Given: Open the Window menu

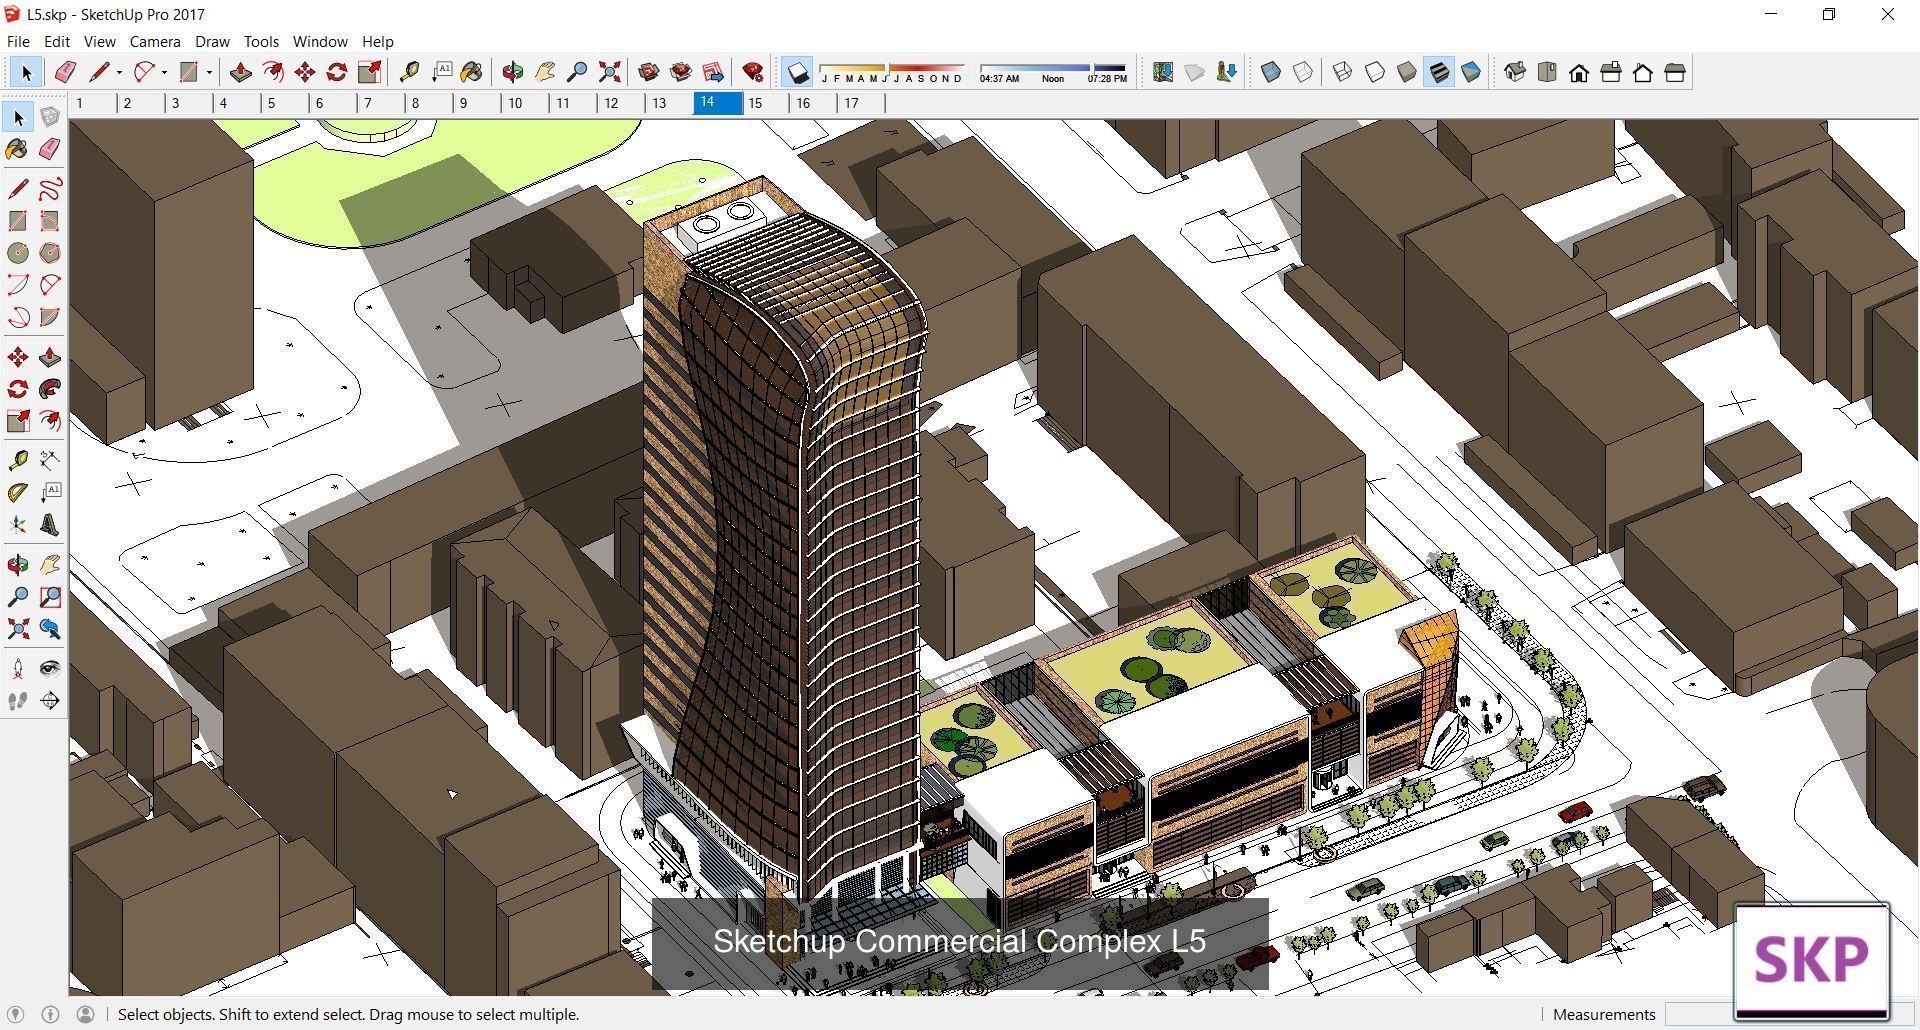Looking at the screenshot, I should tap(320, 41).
